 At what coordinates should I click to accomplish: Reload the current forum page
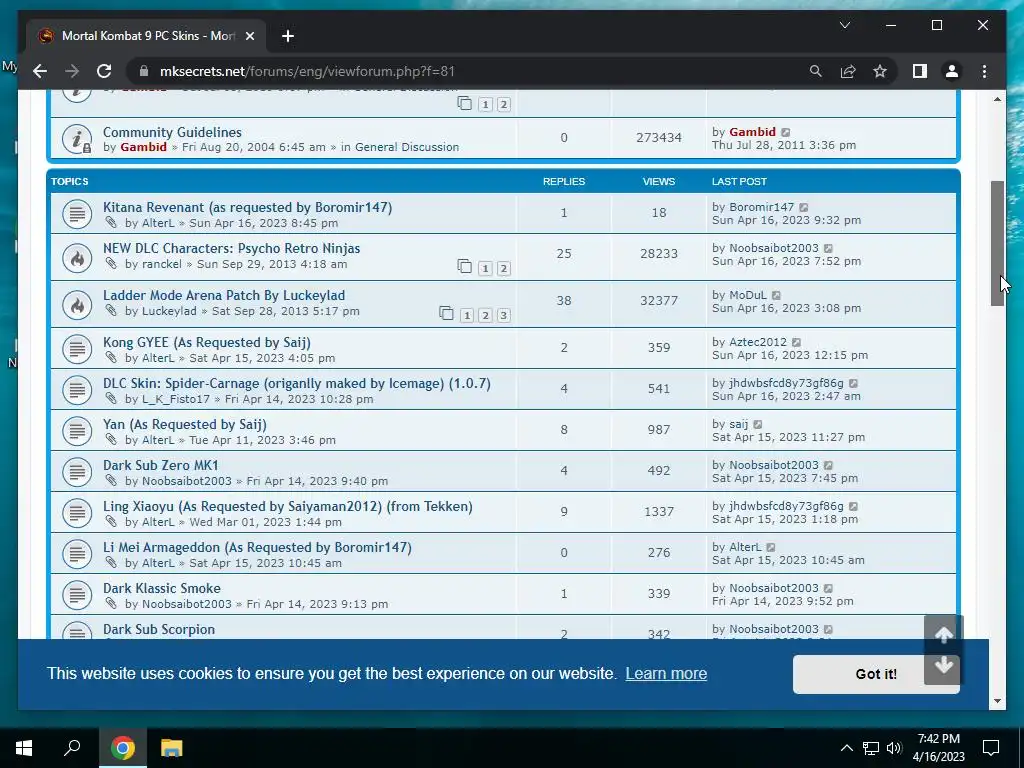click(104, 71)
